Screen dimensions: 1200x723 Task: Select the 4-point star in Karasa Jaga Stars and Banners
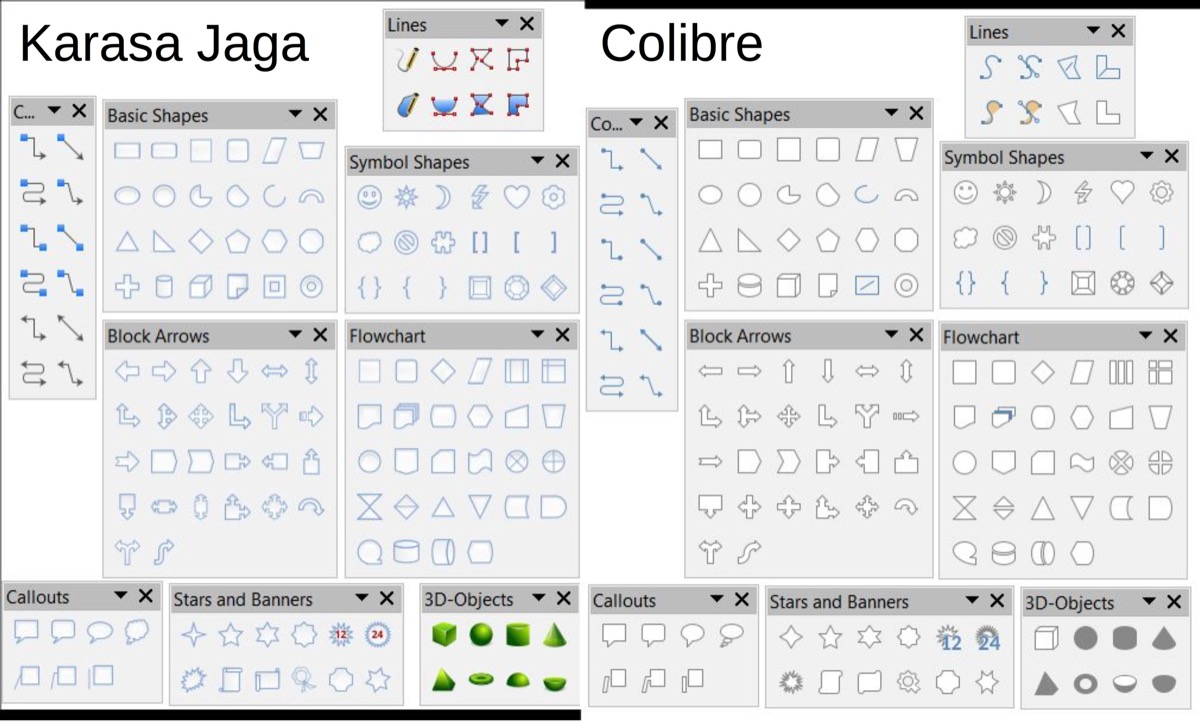tap(192, 635)
